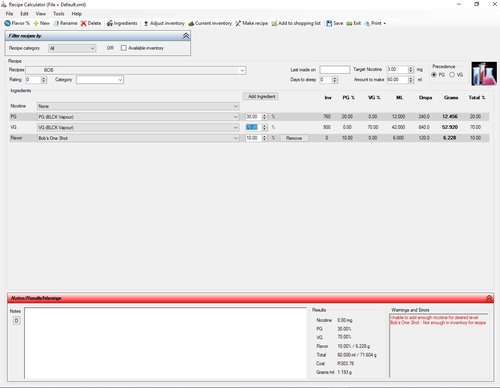
Task: Open Current inventory from toolbar
Action: click(210, 23)
